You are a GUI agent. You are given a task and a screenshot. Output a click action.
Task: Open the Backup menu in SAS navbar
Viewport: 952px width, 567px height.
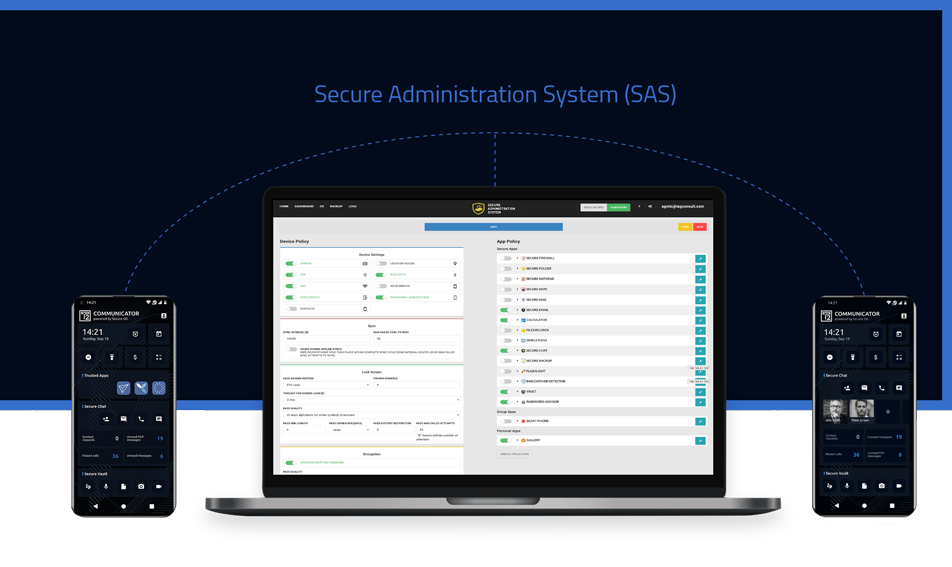tap(336, 206)
